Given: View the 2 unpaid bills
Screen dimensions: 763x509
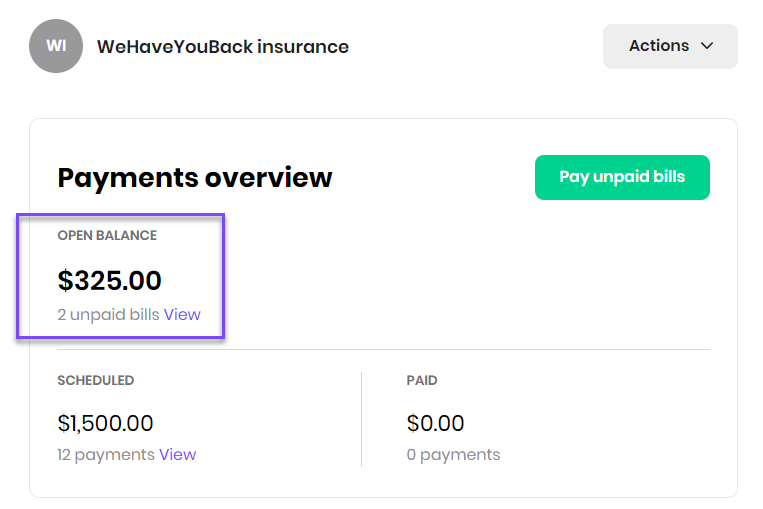Looking at the screenshot, I should (x=182, y=314).
